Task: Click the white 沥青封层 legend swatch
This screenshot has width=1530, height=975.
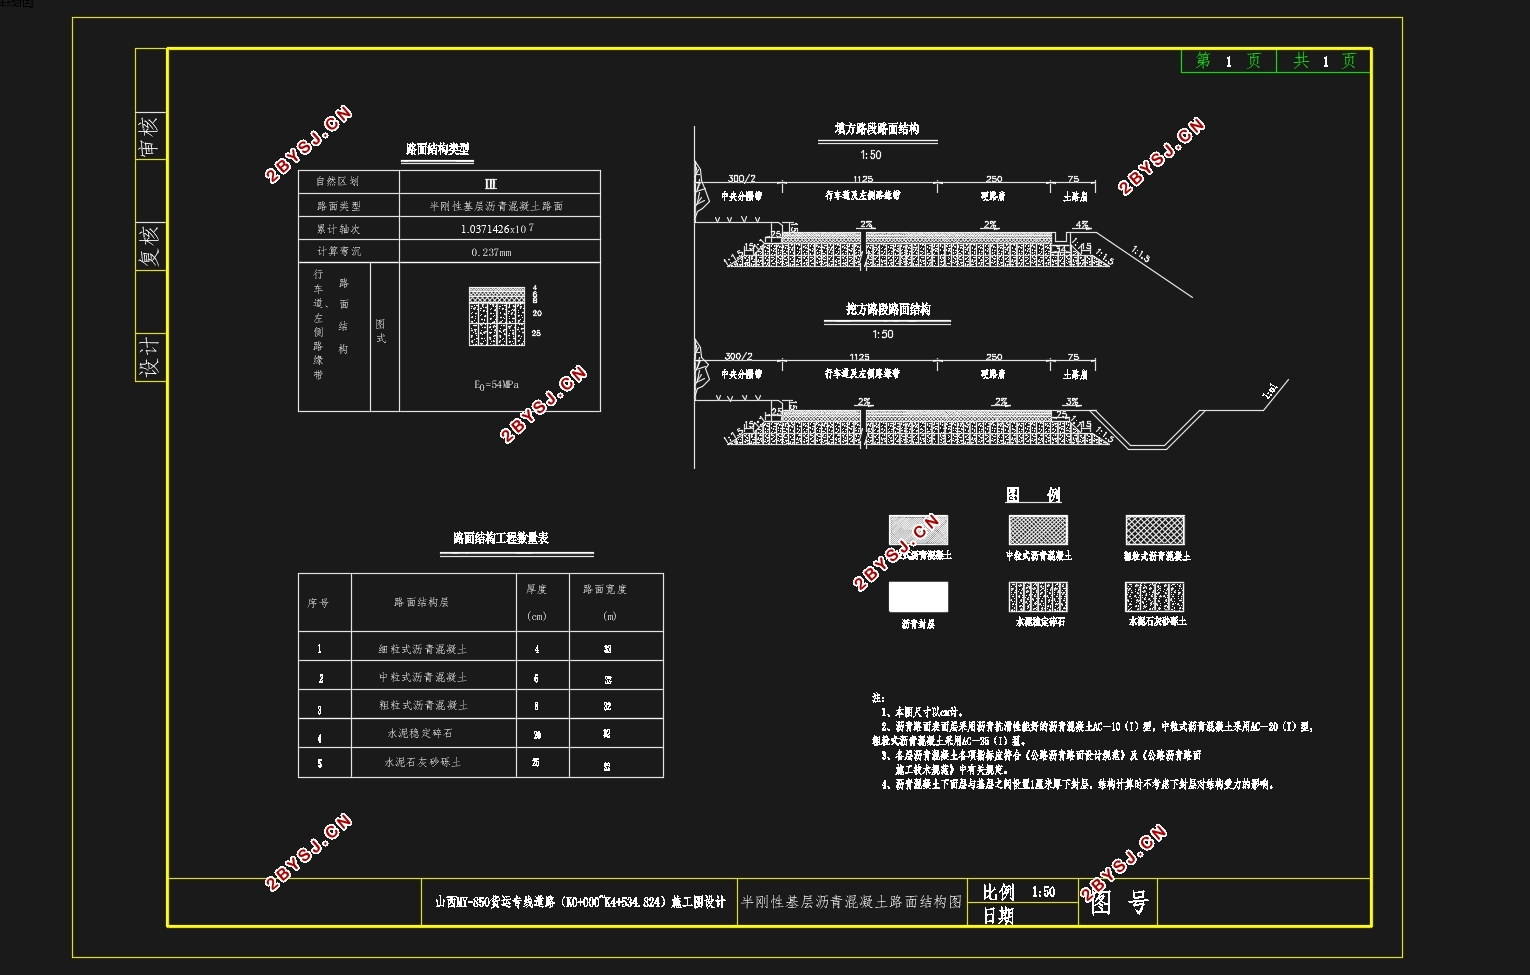Action: click(x=918, y=597)
